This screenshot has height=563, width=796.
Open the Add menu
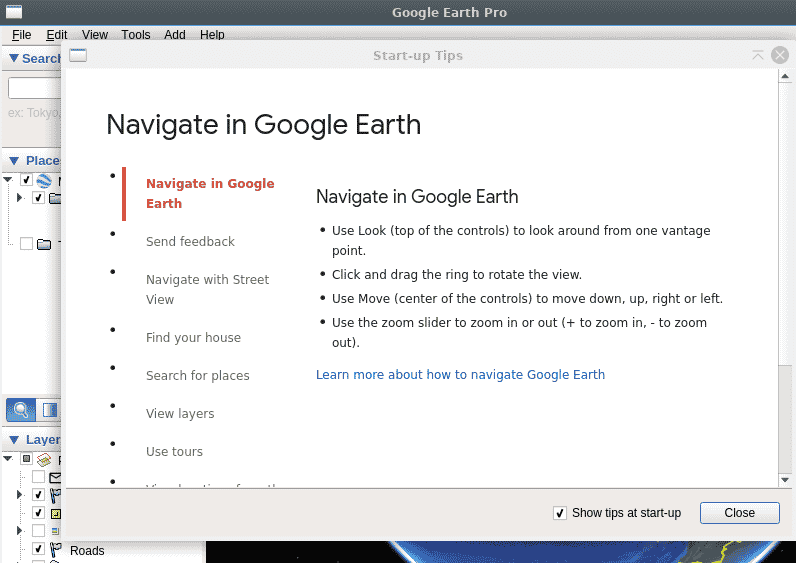pos(175,35)
